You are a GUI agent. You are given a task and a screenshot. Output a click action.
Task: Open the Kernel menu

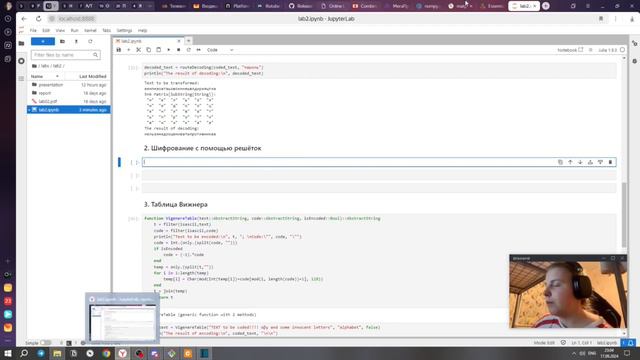coord(90,30)
